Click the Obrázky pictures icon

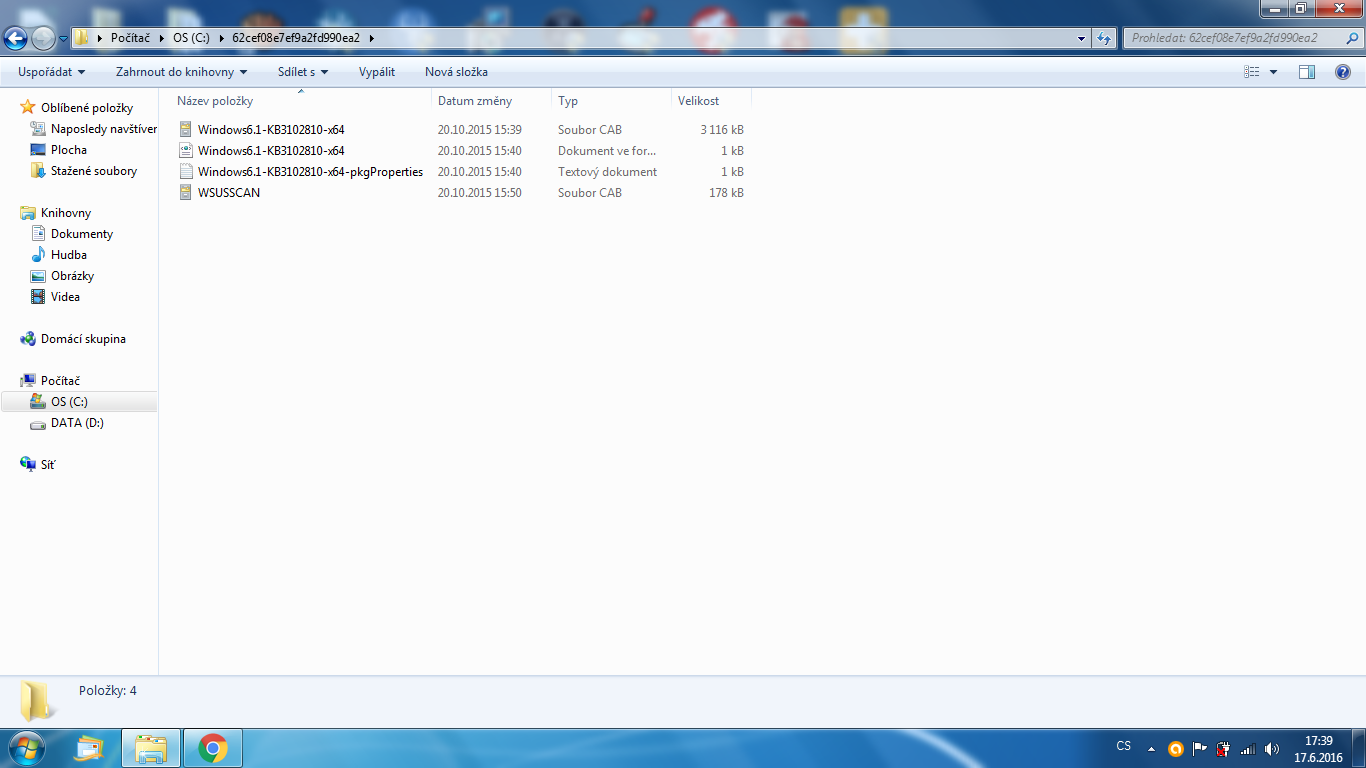click(38, 276)
